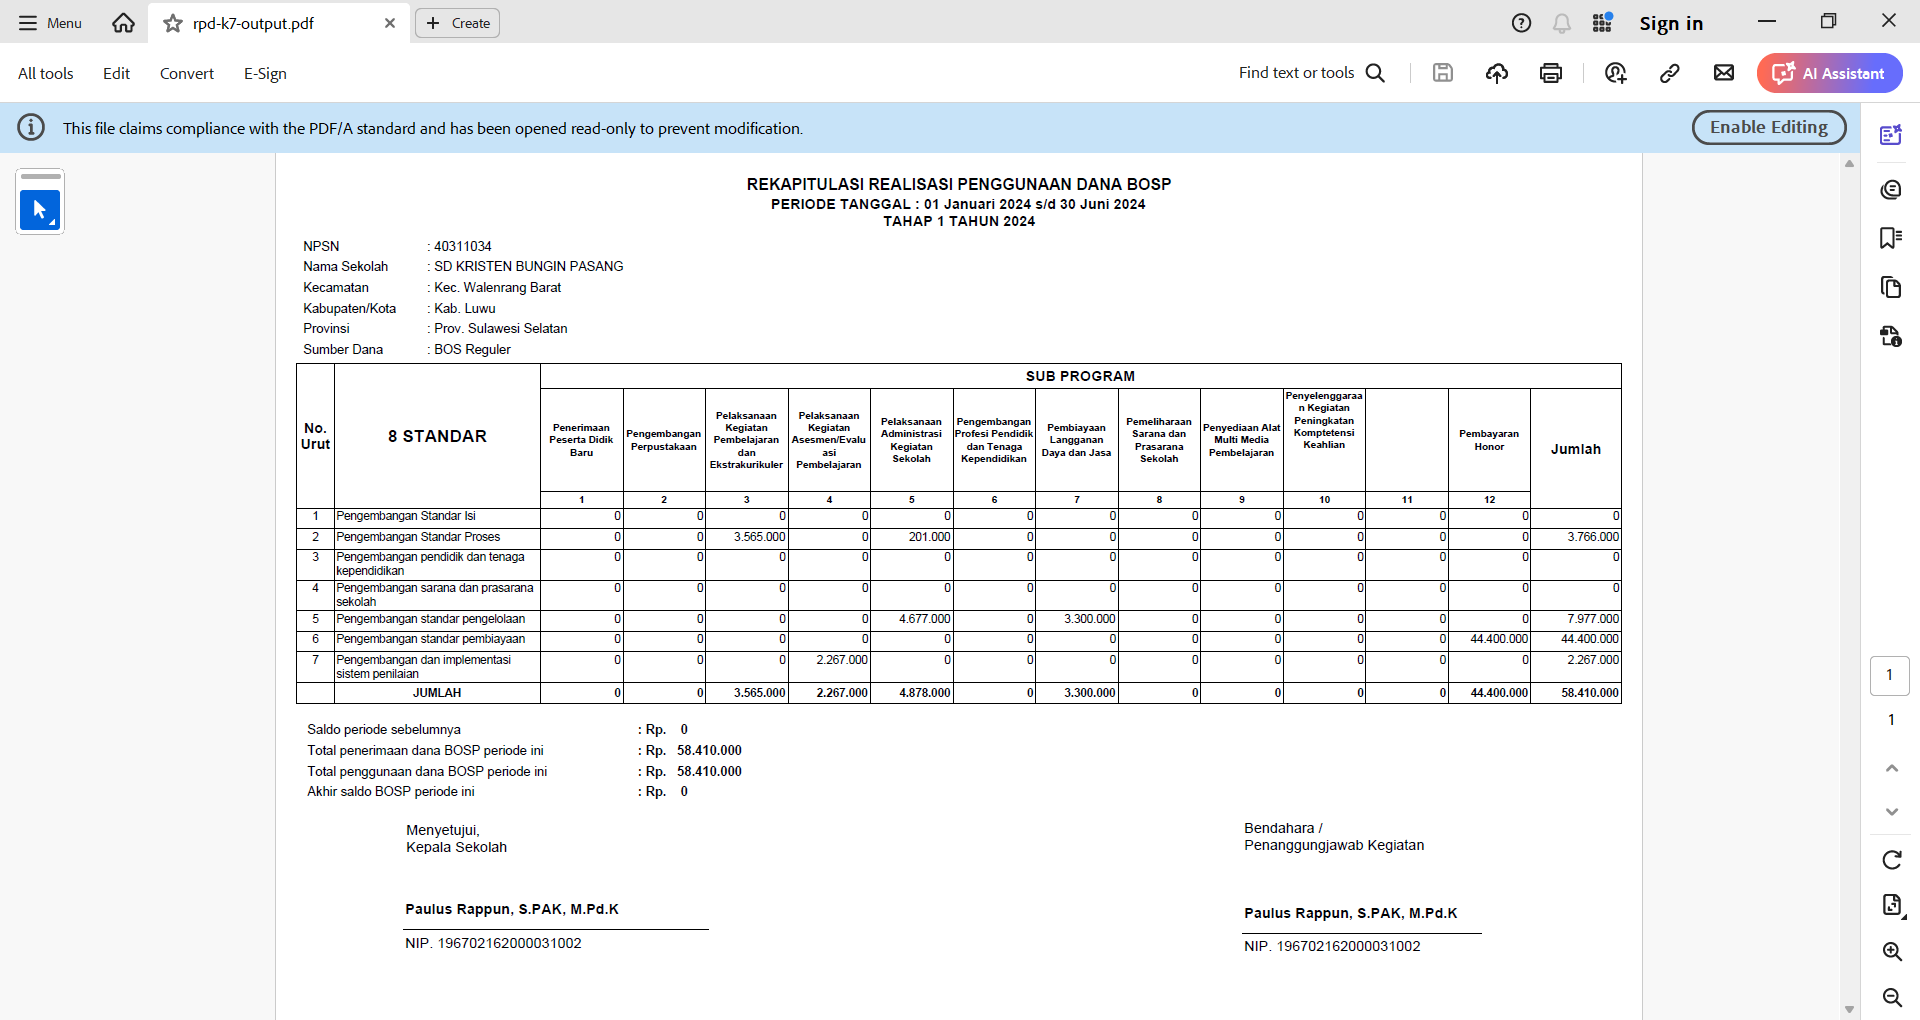The width and height of the screenshot is (1920, 1020).
Task: Open the bookmarks panel icon
Action: tap(1890, 238)
